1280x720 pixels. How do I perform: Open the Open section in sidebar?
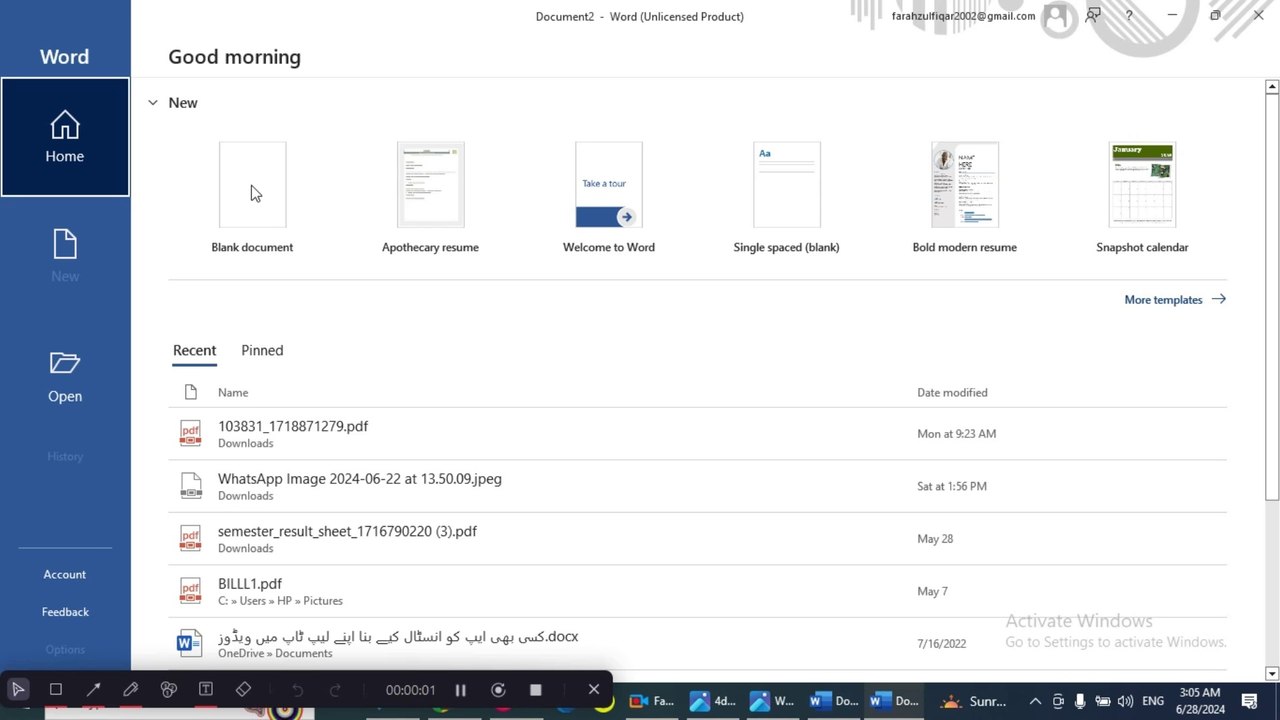(x=65, y=377)
